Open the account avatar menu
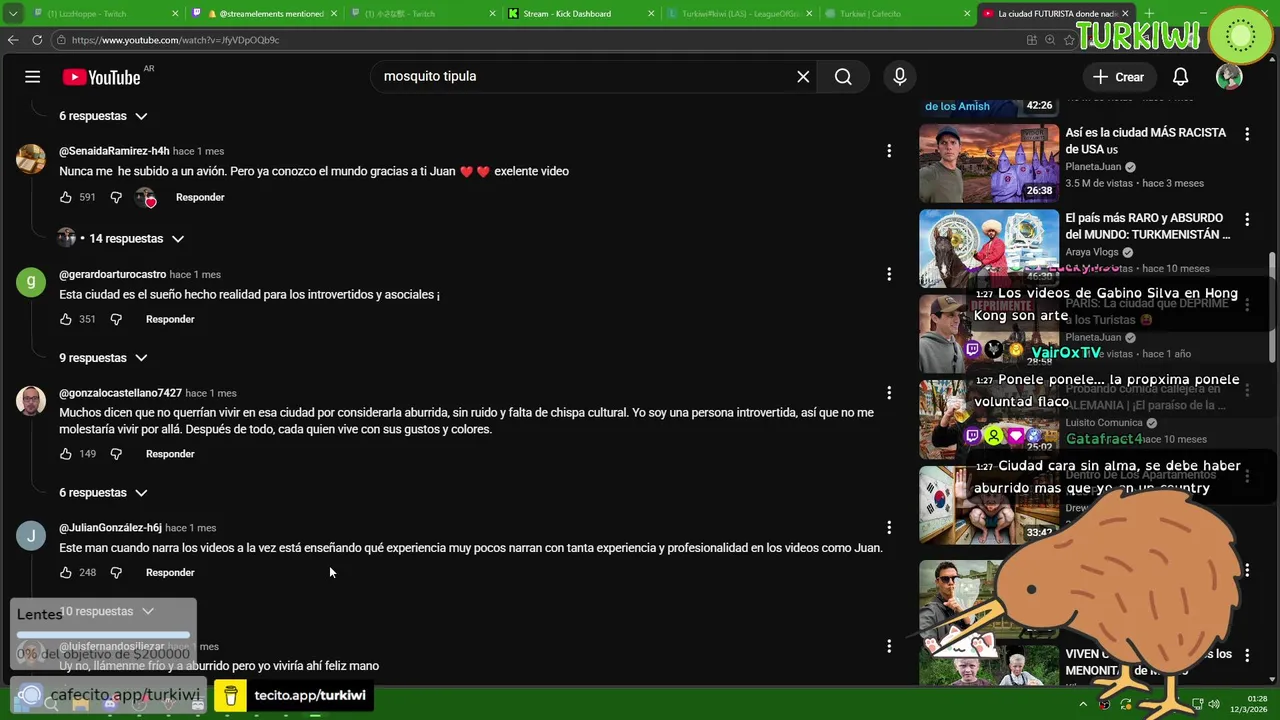This screenshot has width=1280, height=720. 1229,77
